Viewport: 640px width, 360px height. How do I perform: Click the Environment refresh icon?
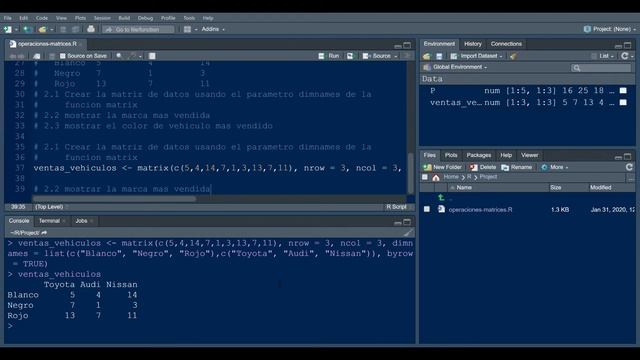pos(624,56)
